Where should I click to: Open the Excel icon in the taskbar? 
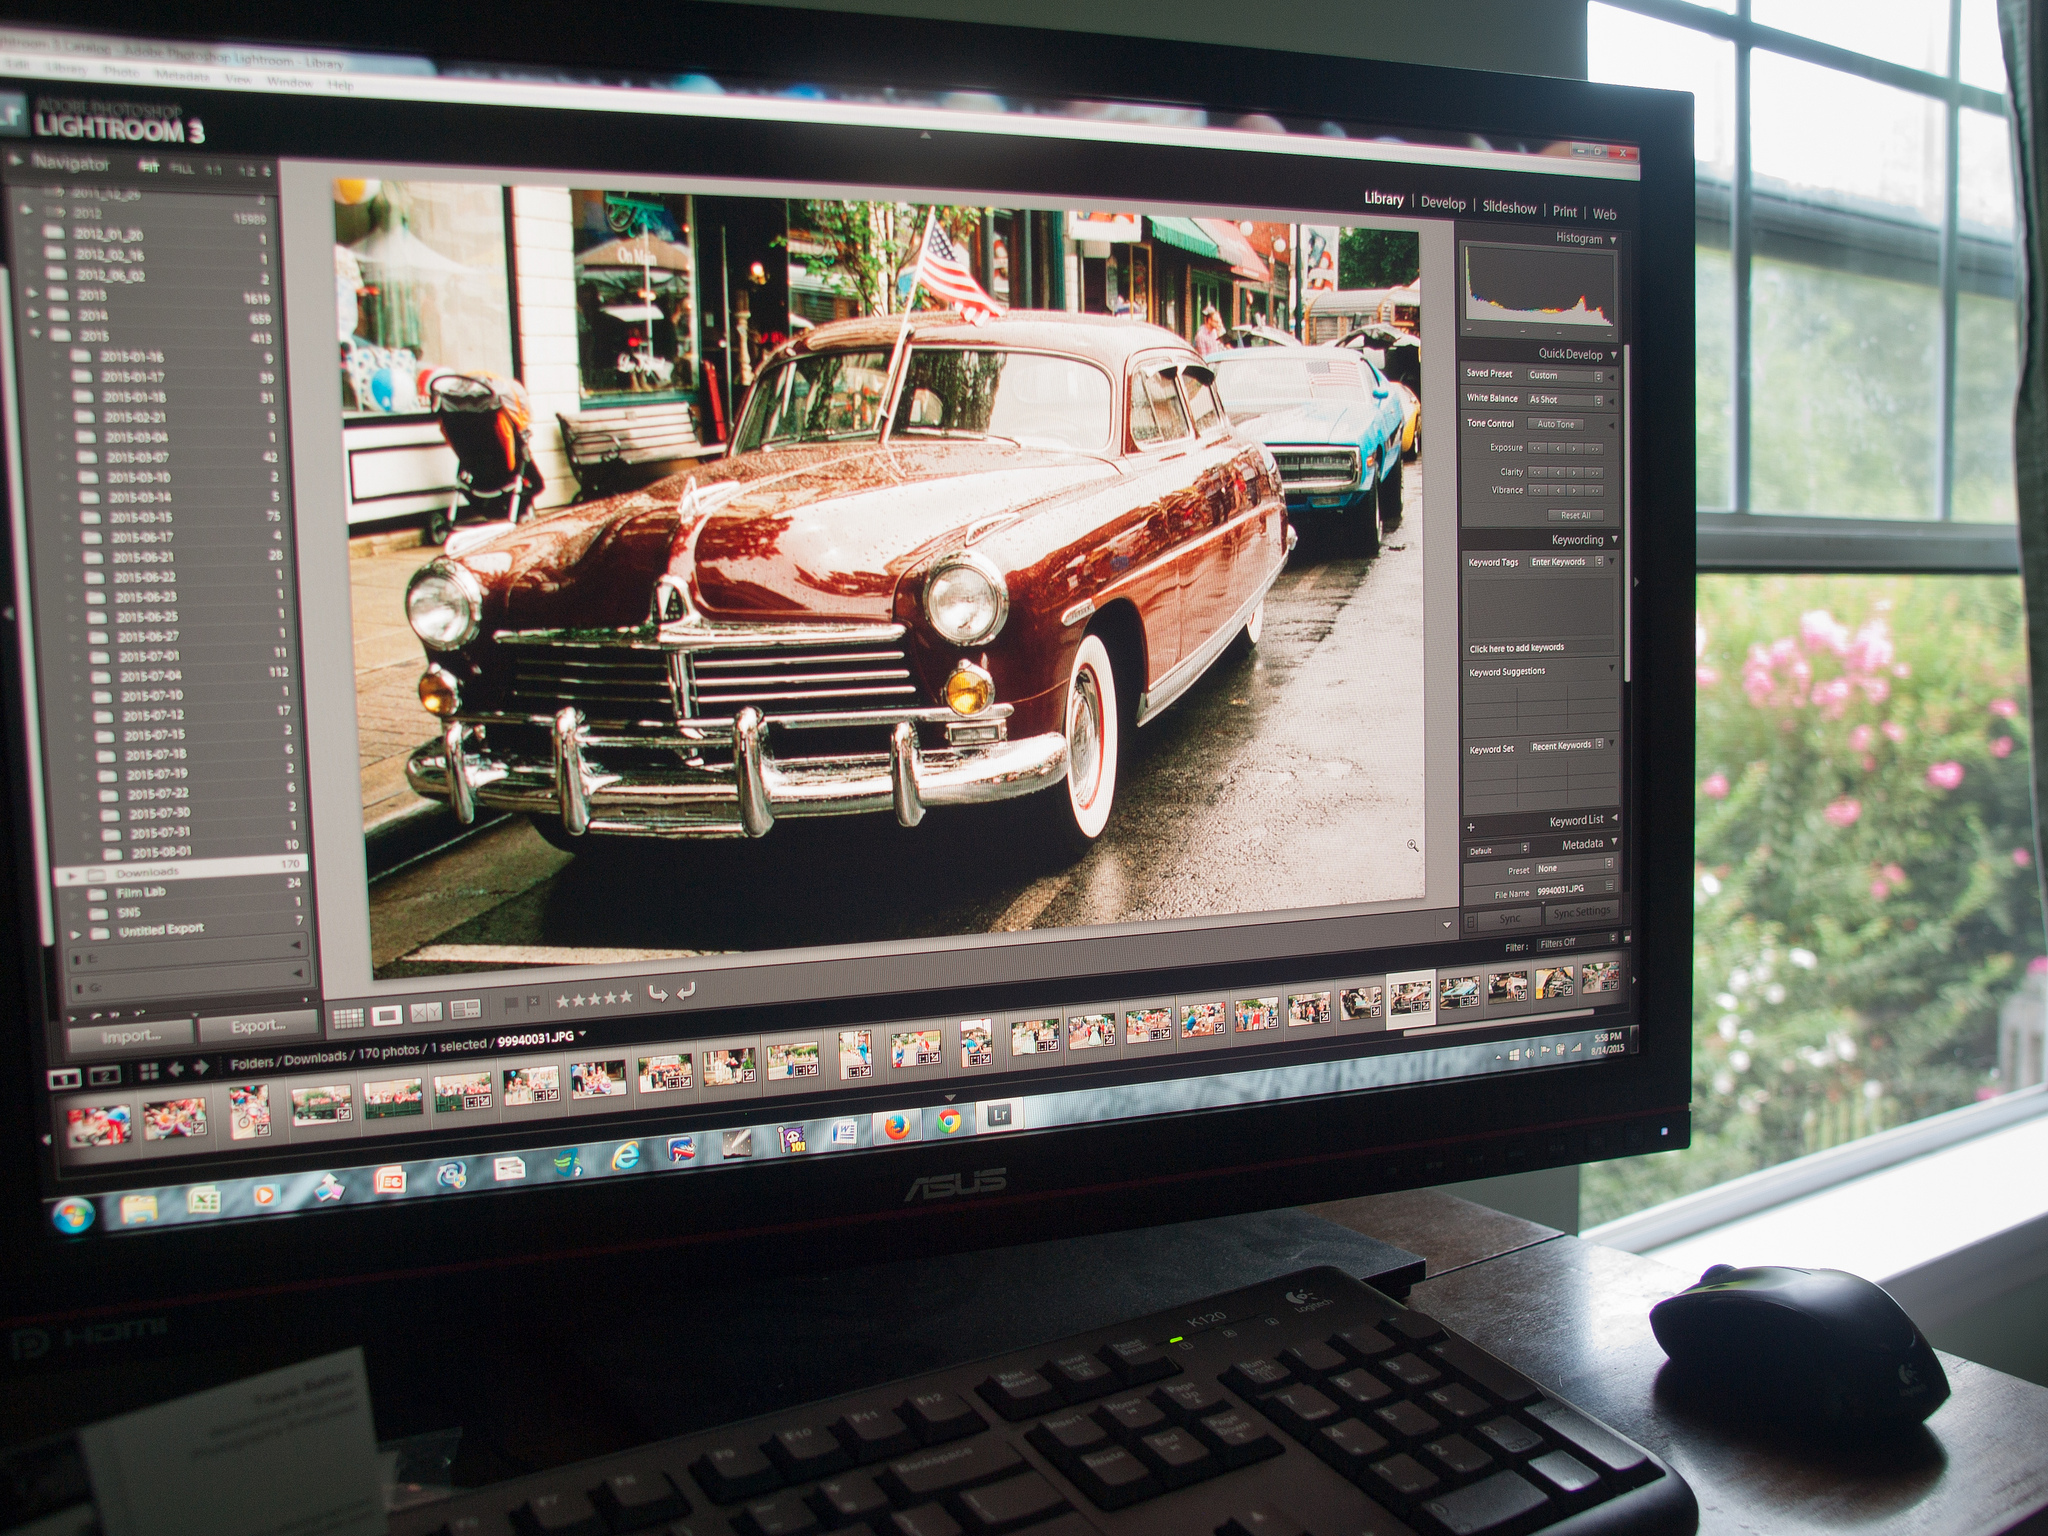point(203,1200)
